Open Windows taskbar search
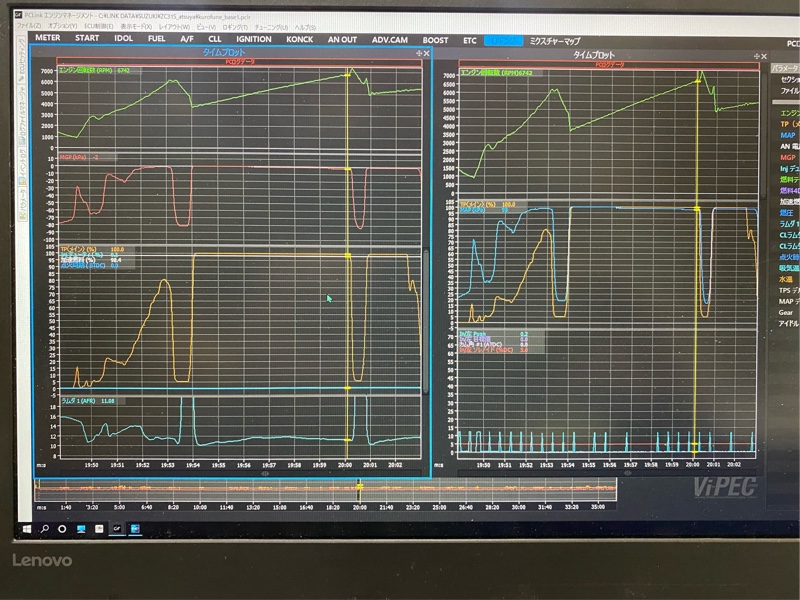 pos(44,529)
